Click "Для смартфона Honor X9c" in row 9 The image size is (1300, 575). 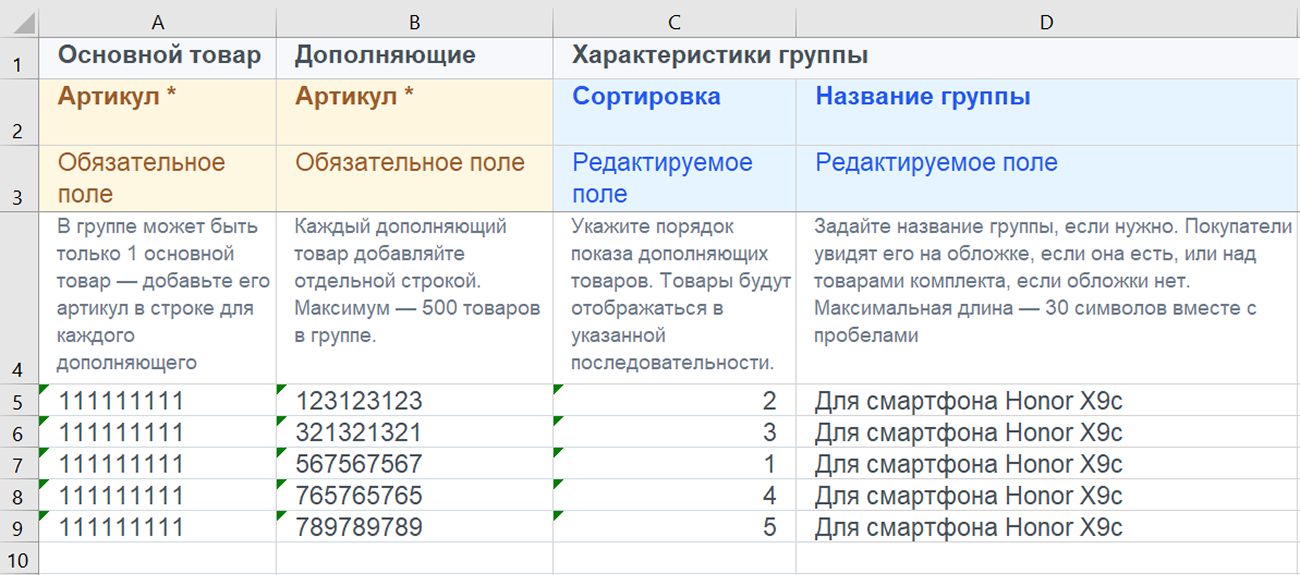[x=968, y=527]
